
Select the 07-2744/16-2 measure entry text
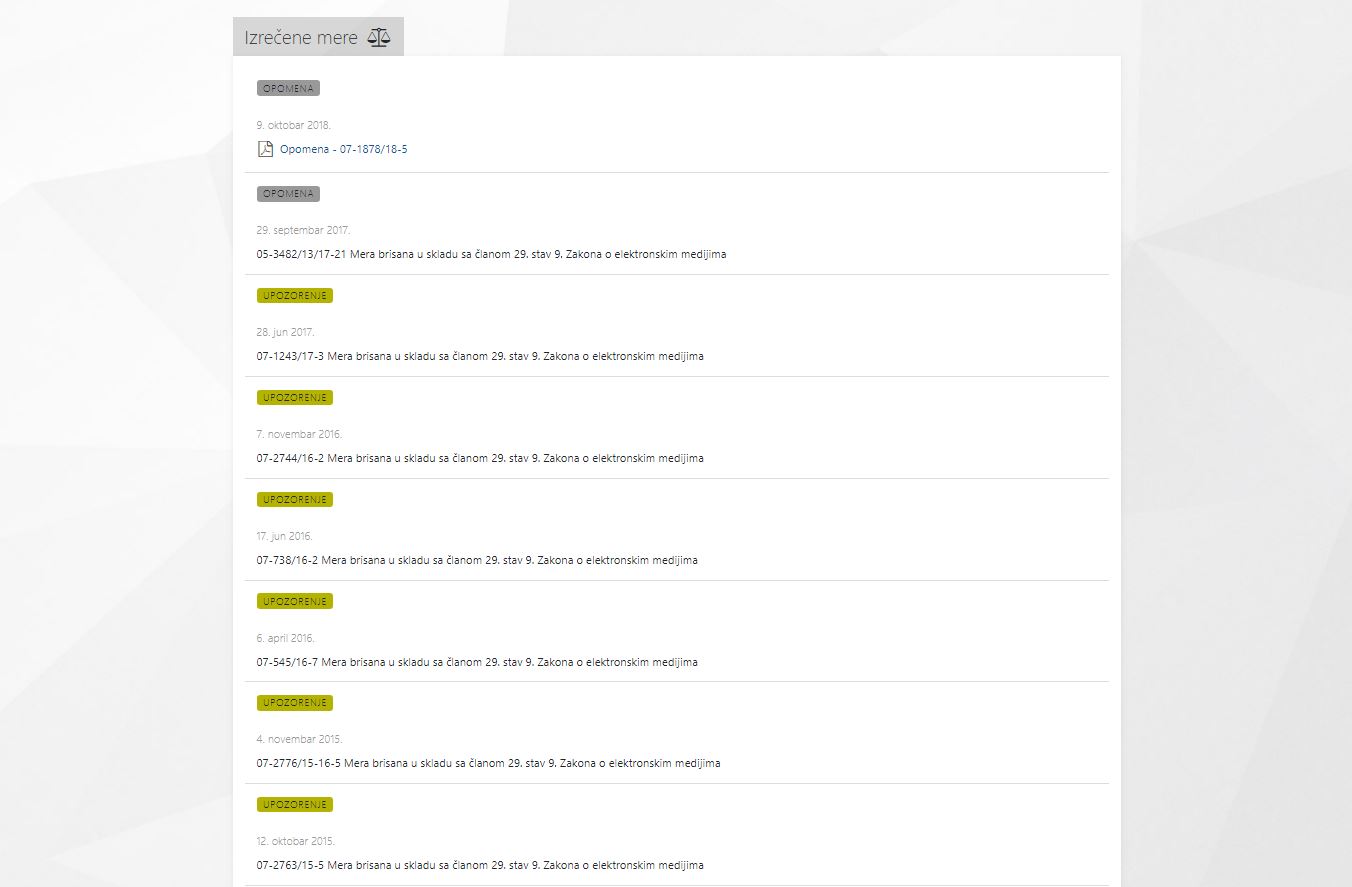tap(480, 458)
